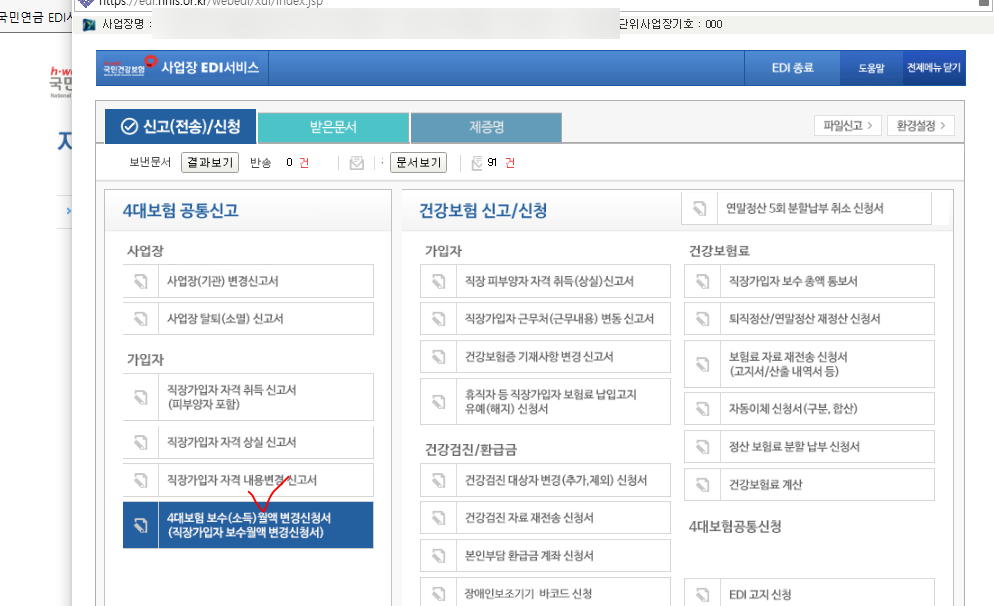Click the envelope icon beside 문서보기

(357, 164)
